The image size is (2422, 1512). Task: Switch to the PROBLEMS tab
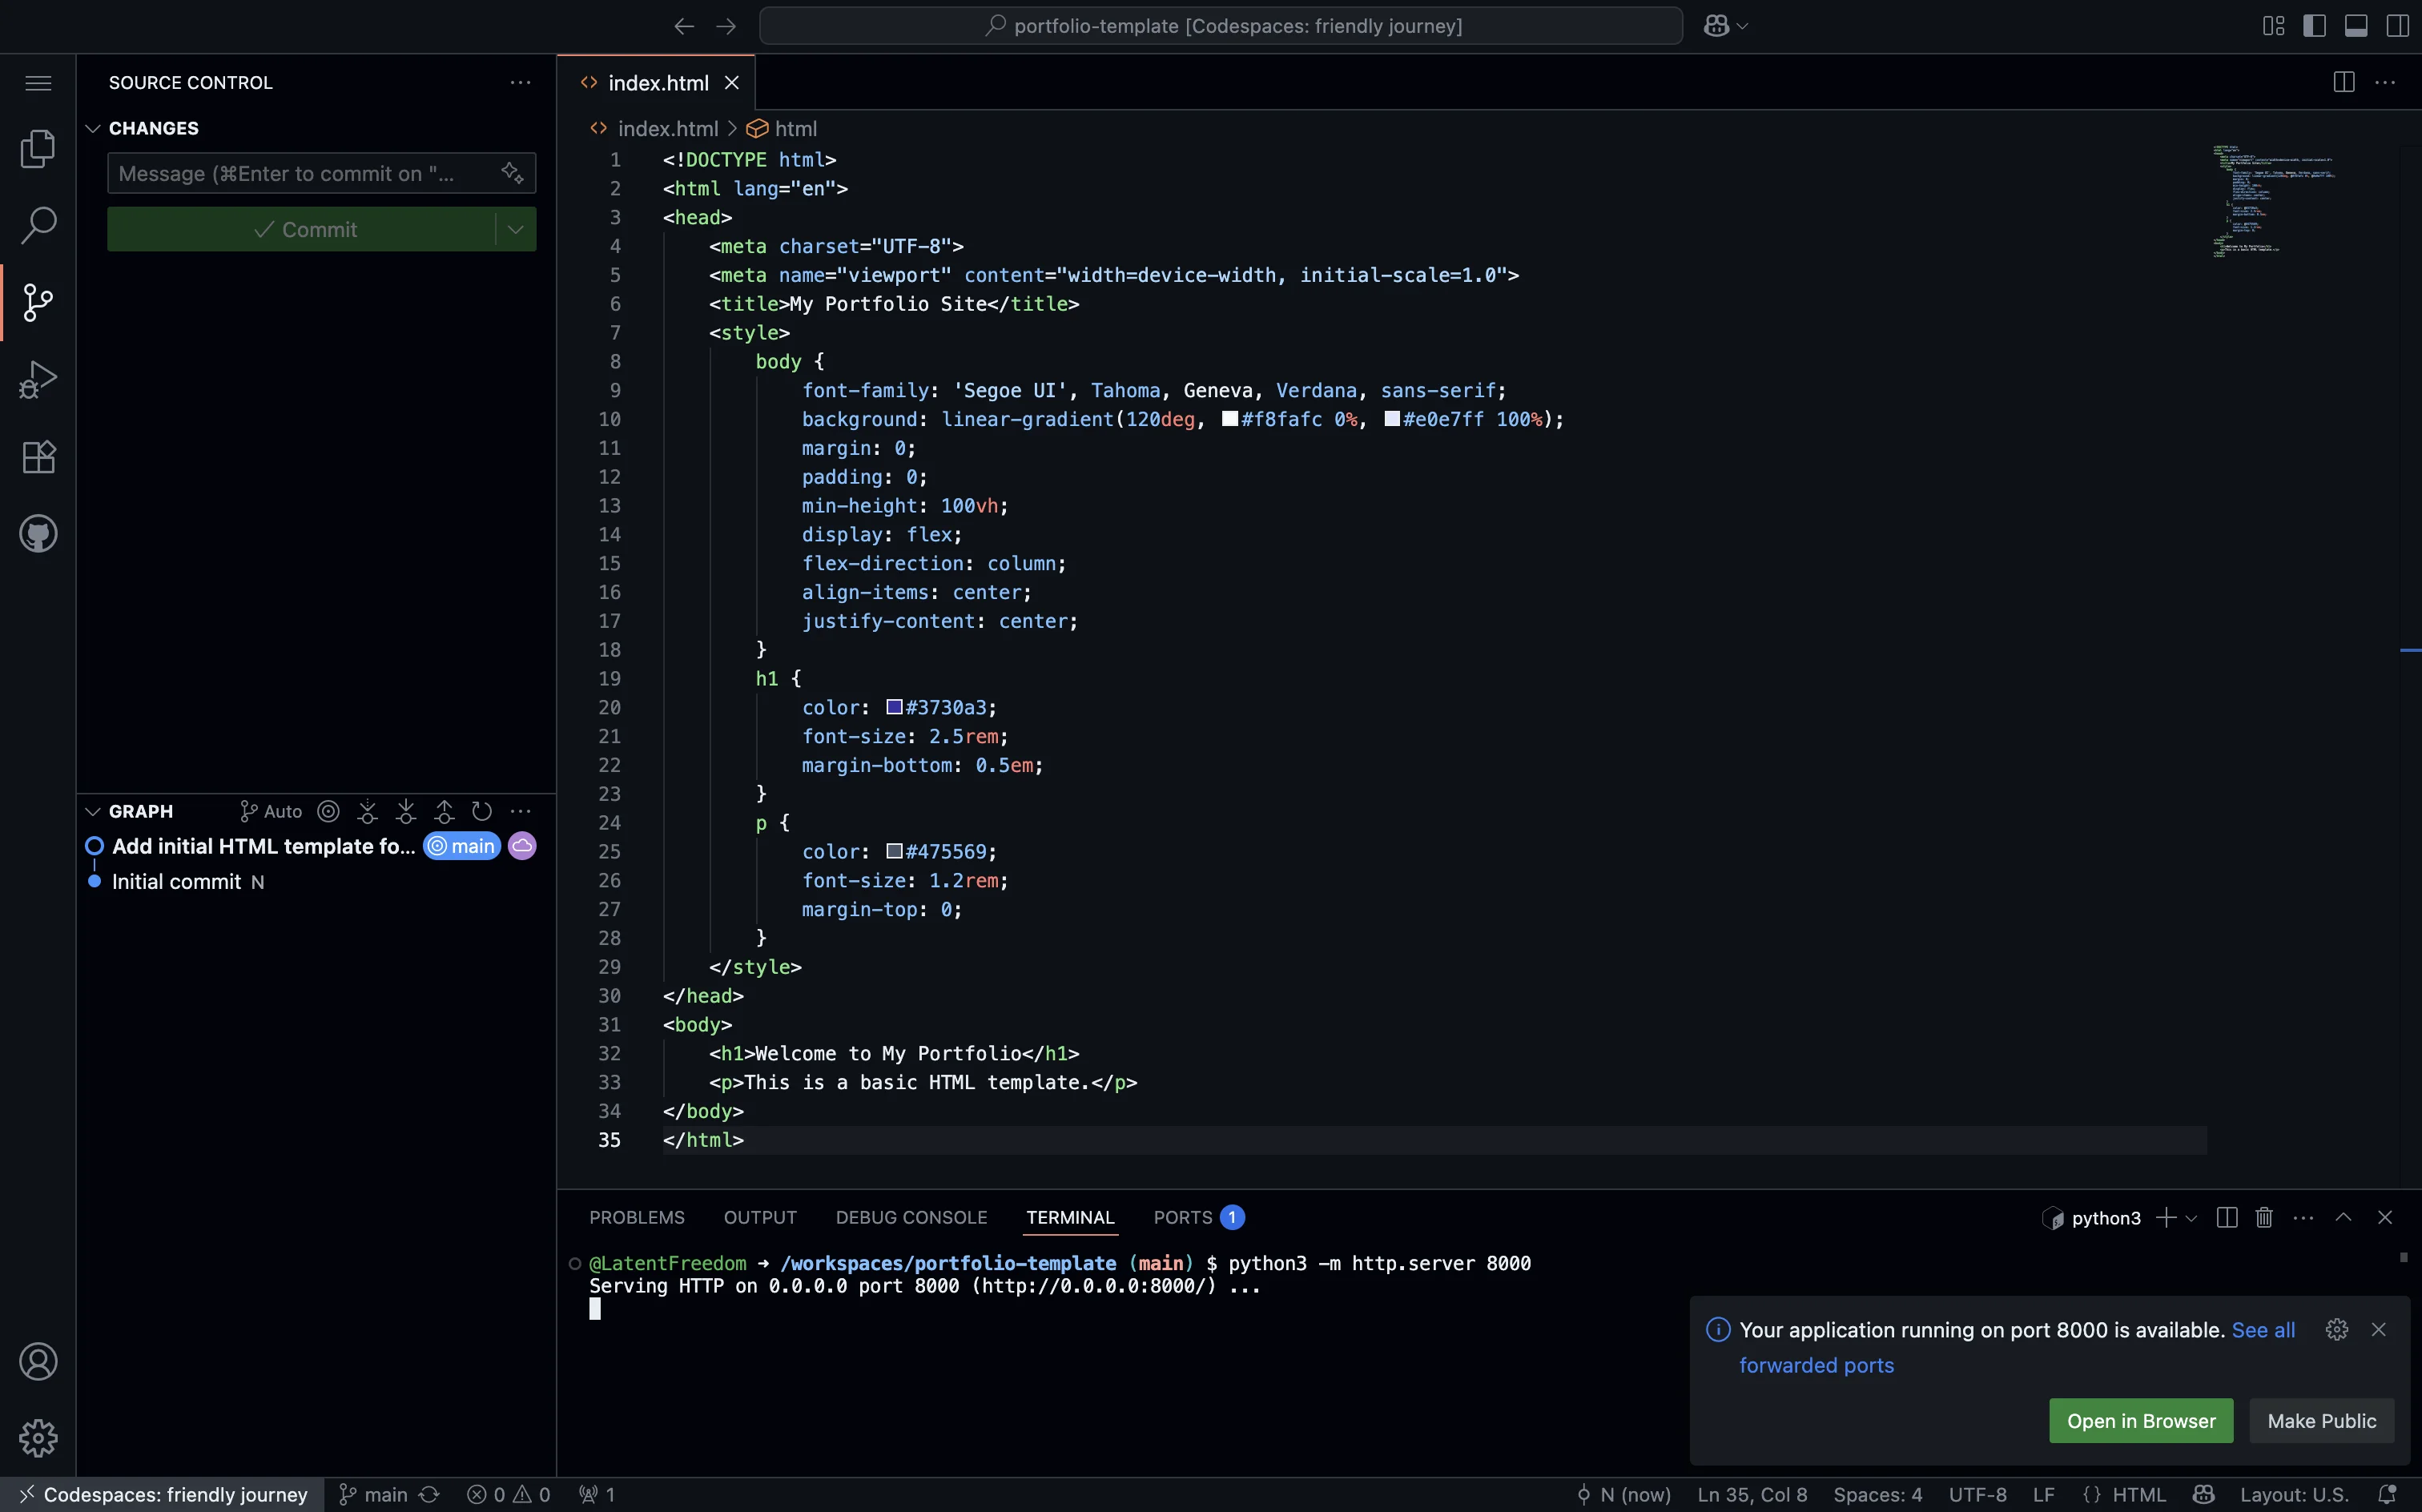(x=637, y=1217)
